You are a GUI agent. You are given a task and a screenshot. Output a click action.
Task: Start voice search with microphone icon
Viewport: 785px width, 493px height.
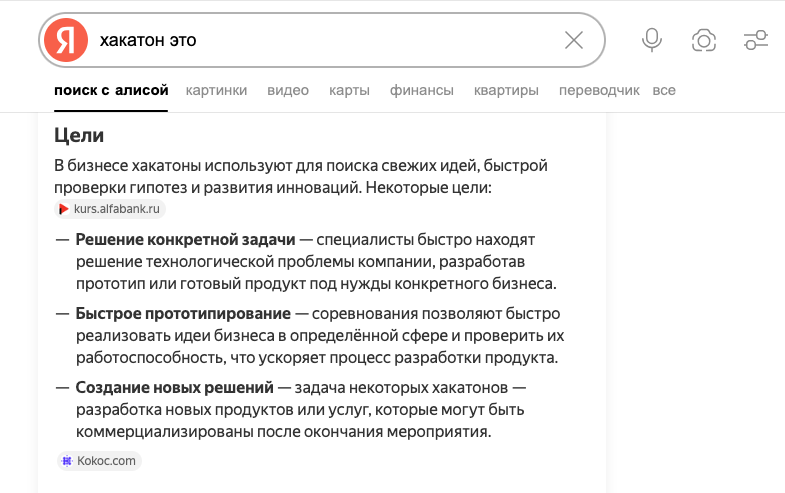[x=652, y=40]
